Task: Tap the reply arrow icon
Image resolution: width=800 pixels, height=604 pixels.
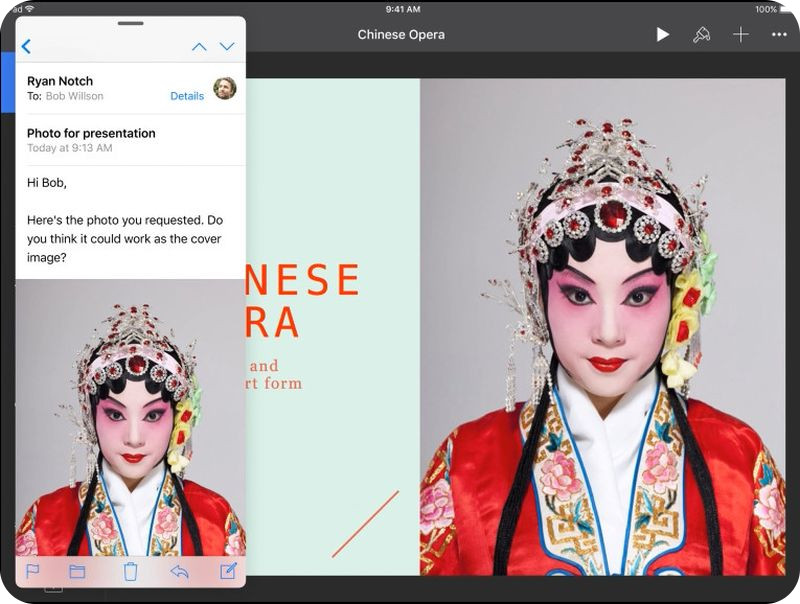Action: coord(180,572)
